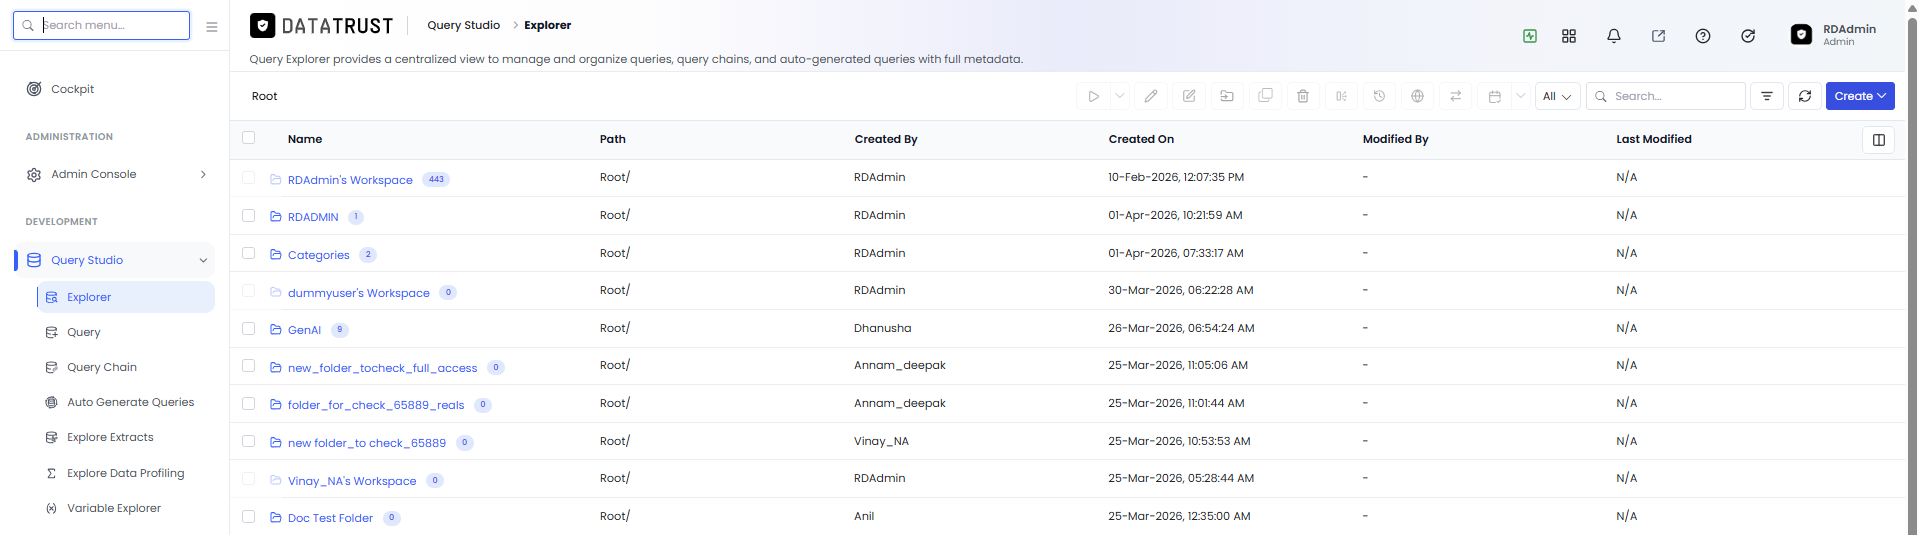Click the apps grid icon in header
The height and width of the screenshot is (535, 1919).
[x=1569, y=36]
